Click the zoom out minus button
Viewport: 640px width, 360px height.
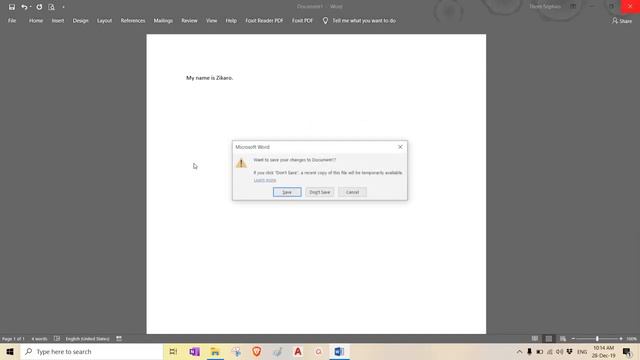coord(573,338)
